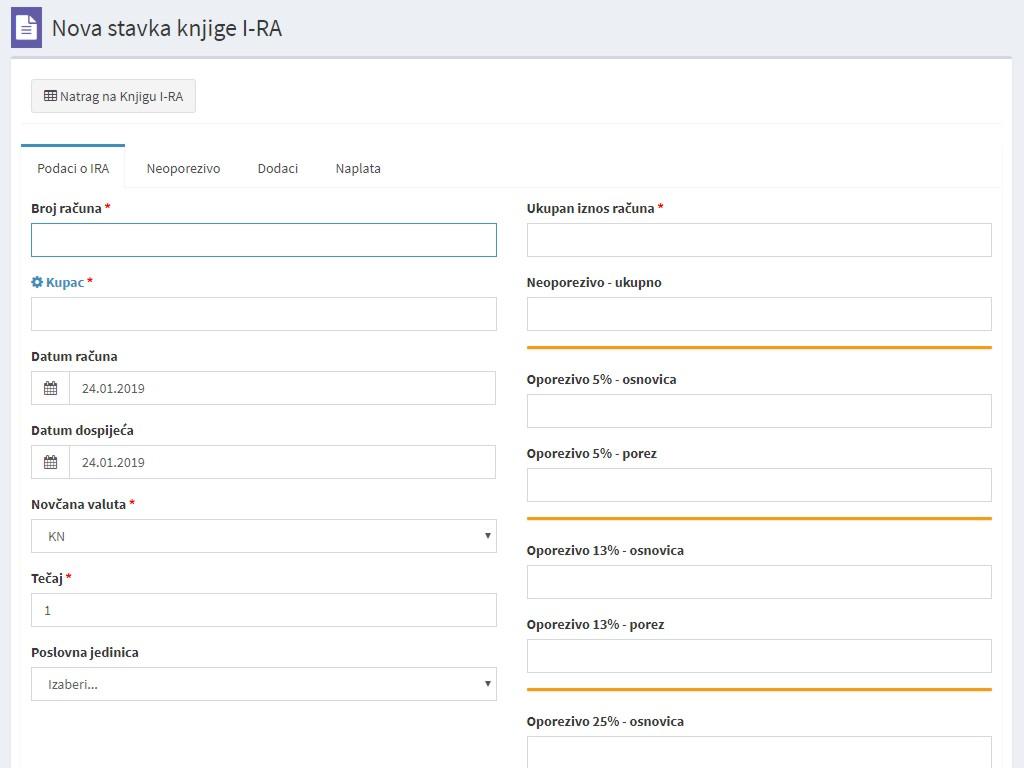Expand the Poslovna jedinica dropdown

click(264, 684)
